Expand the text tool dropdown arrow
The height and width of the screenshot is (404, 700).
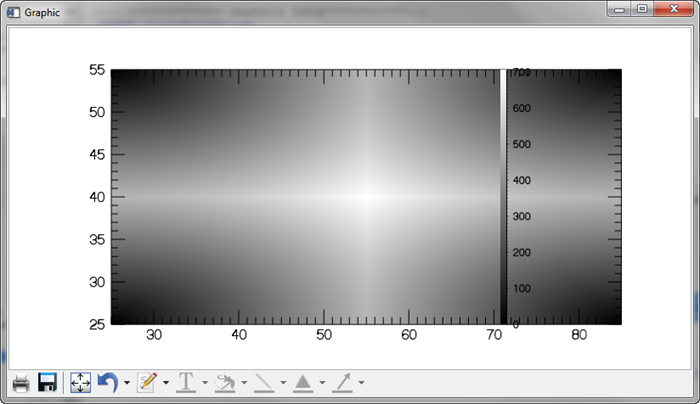204,383
